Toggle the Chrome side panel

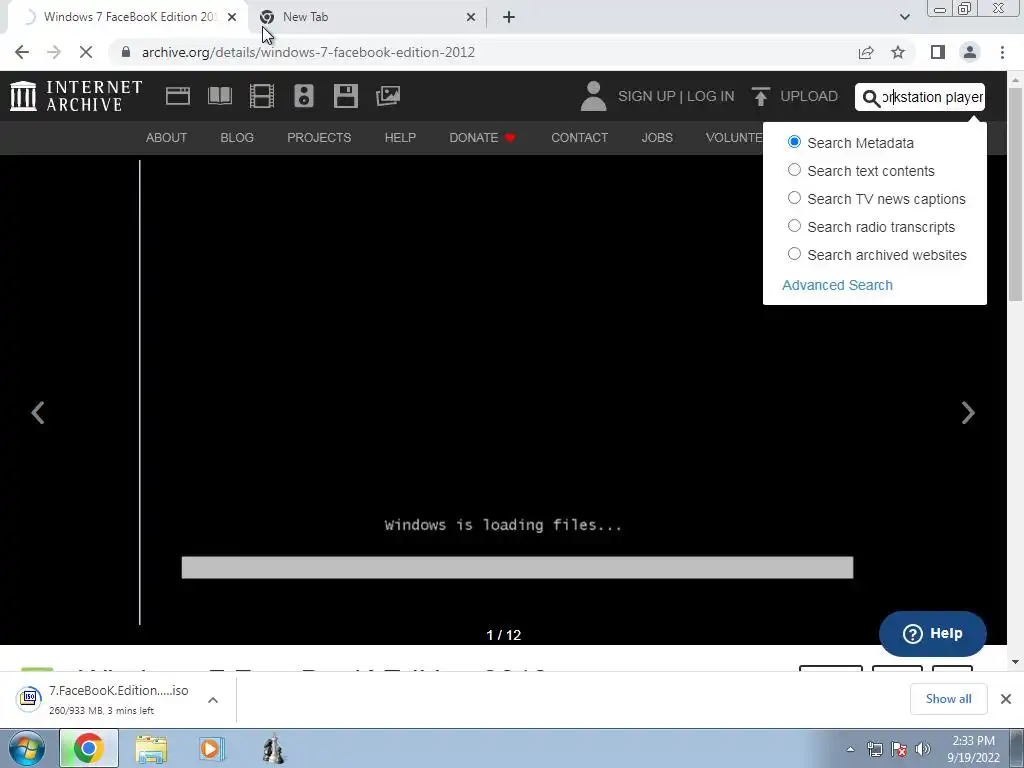pyautogui.click(x=938, y=52)
